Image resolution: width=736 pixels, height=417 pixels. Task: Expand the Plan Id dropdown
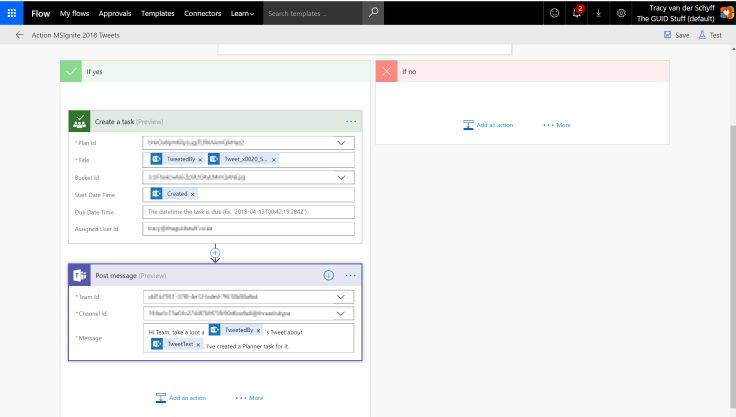(345, 143)
